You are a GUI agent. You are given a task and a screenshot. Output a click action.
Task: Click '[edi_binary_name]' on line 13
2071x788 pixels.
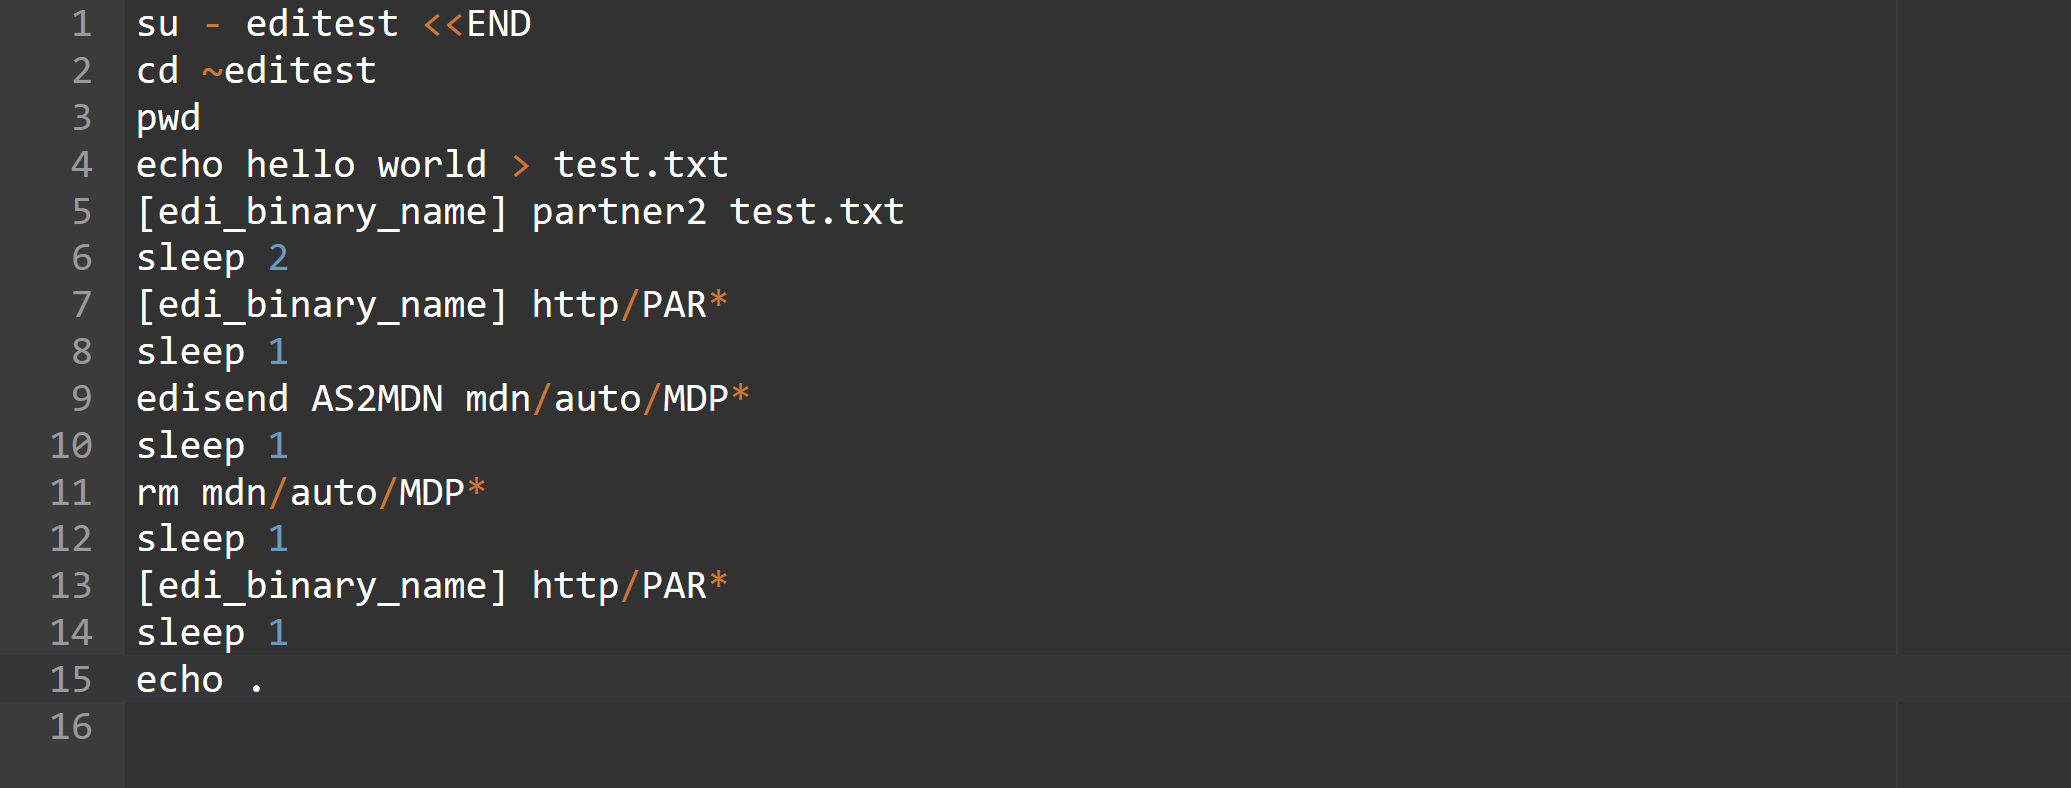[x=322, y=586]
